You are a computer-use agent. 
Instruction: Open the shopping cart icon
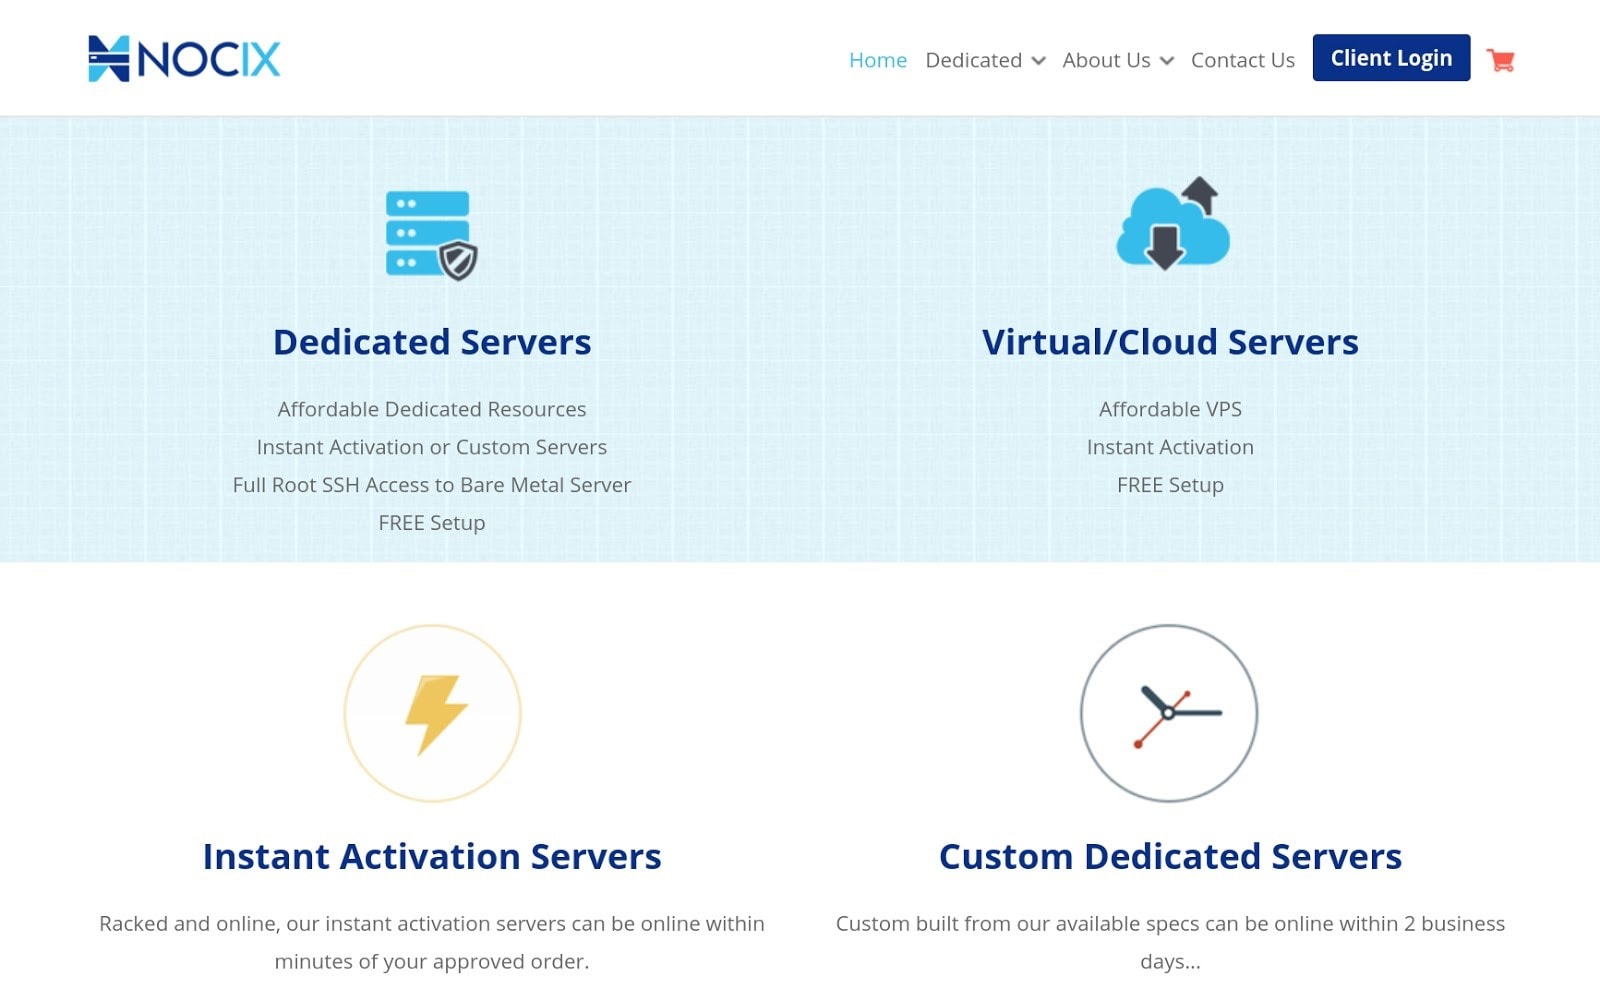(x=1500, y=60)
